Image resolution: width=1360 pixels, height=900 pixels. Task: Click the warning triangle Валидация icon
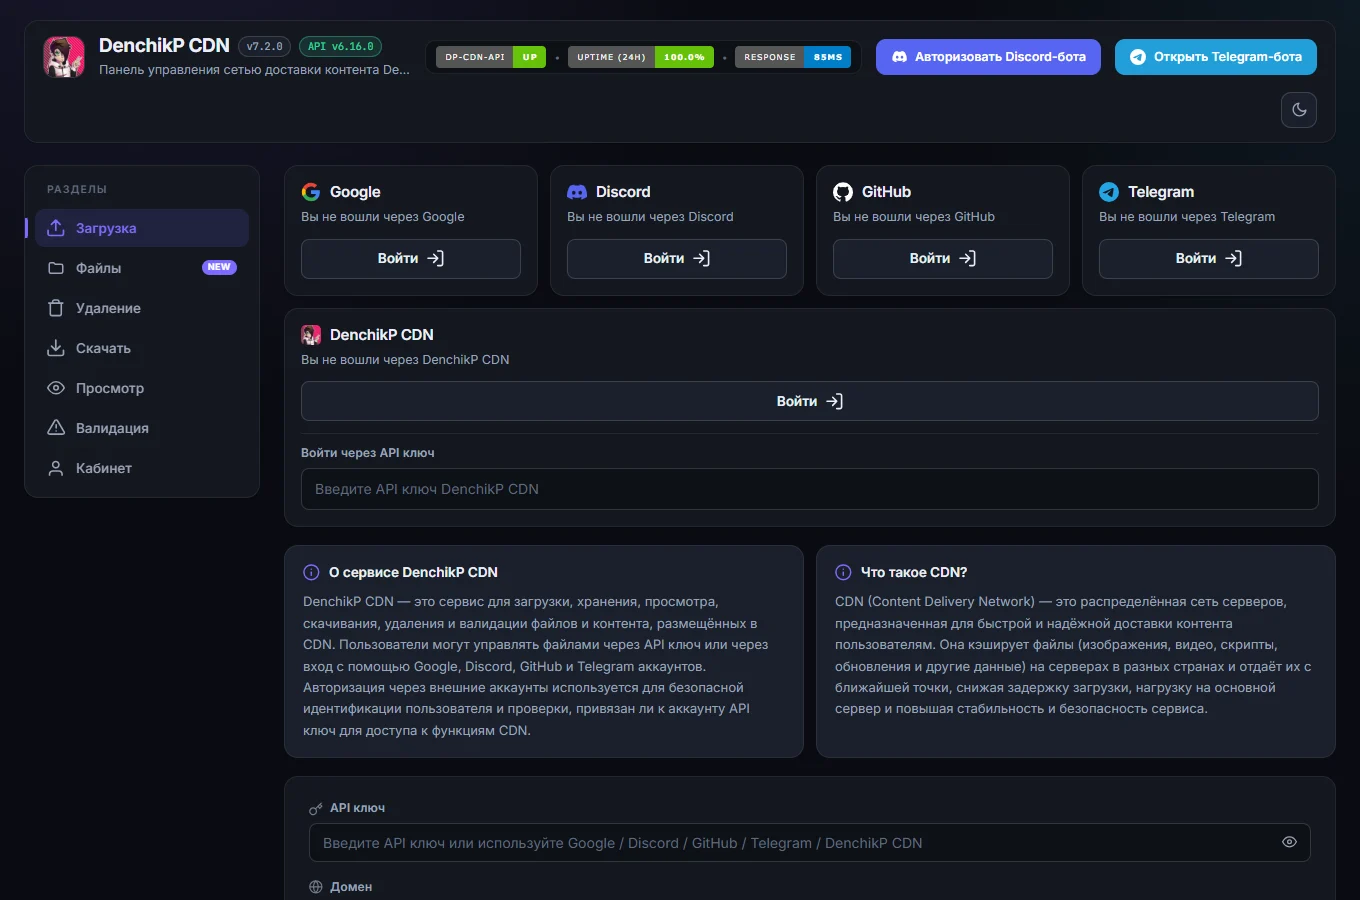(x=56, y=428)
